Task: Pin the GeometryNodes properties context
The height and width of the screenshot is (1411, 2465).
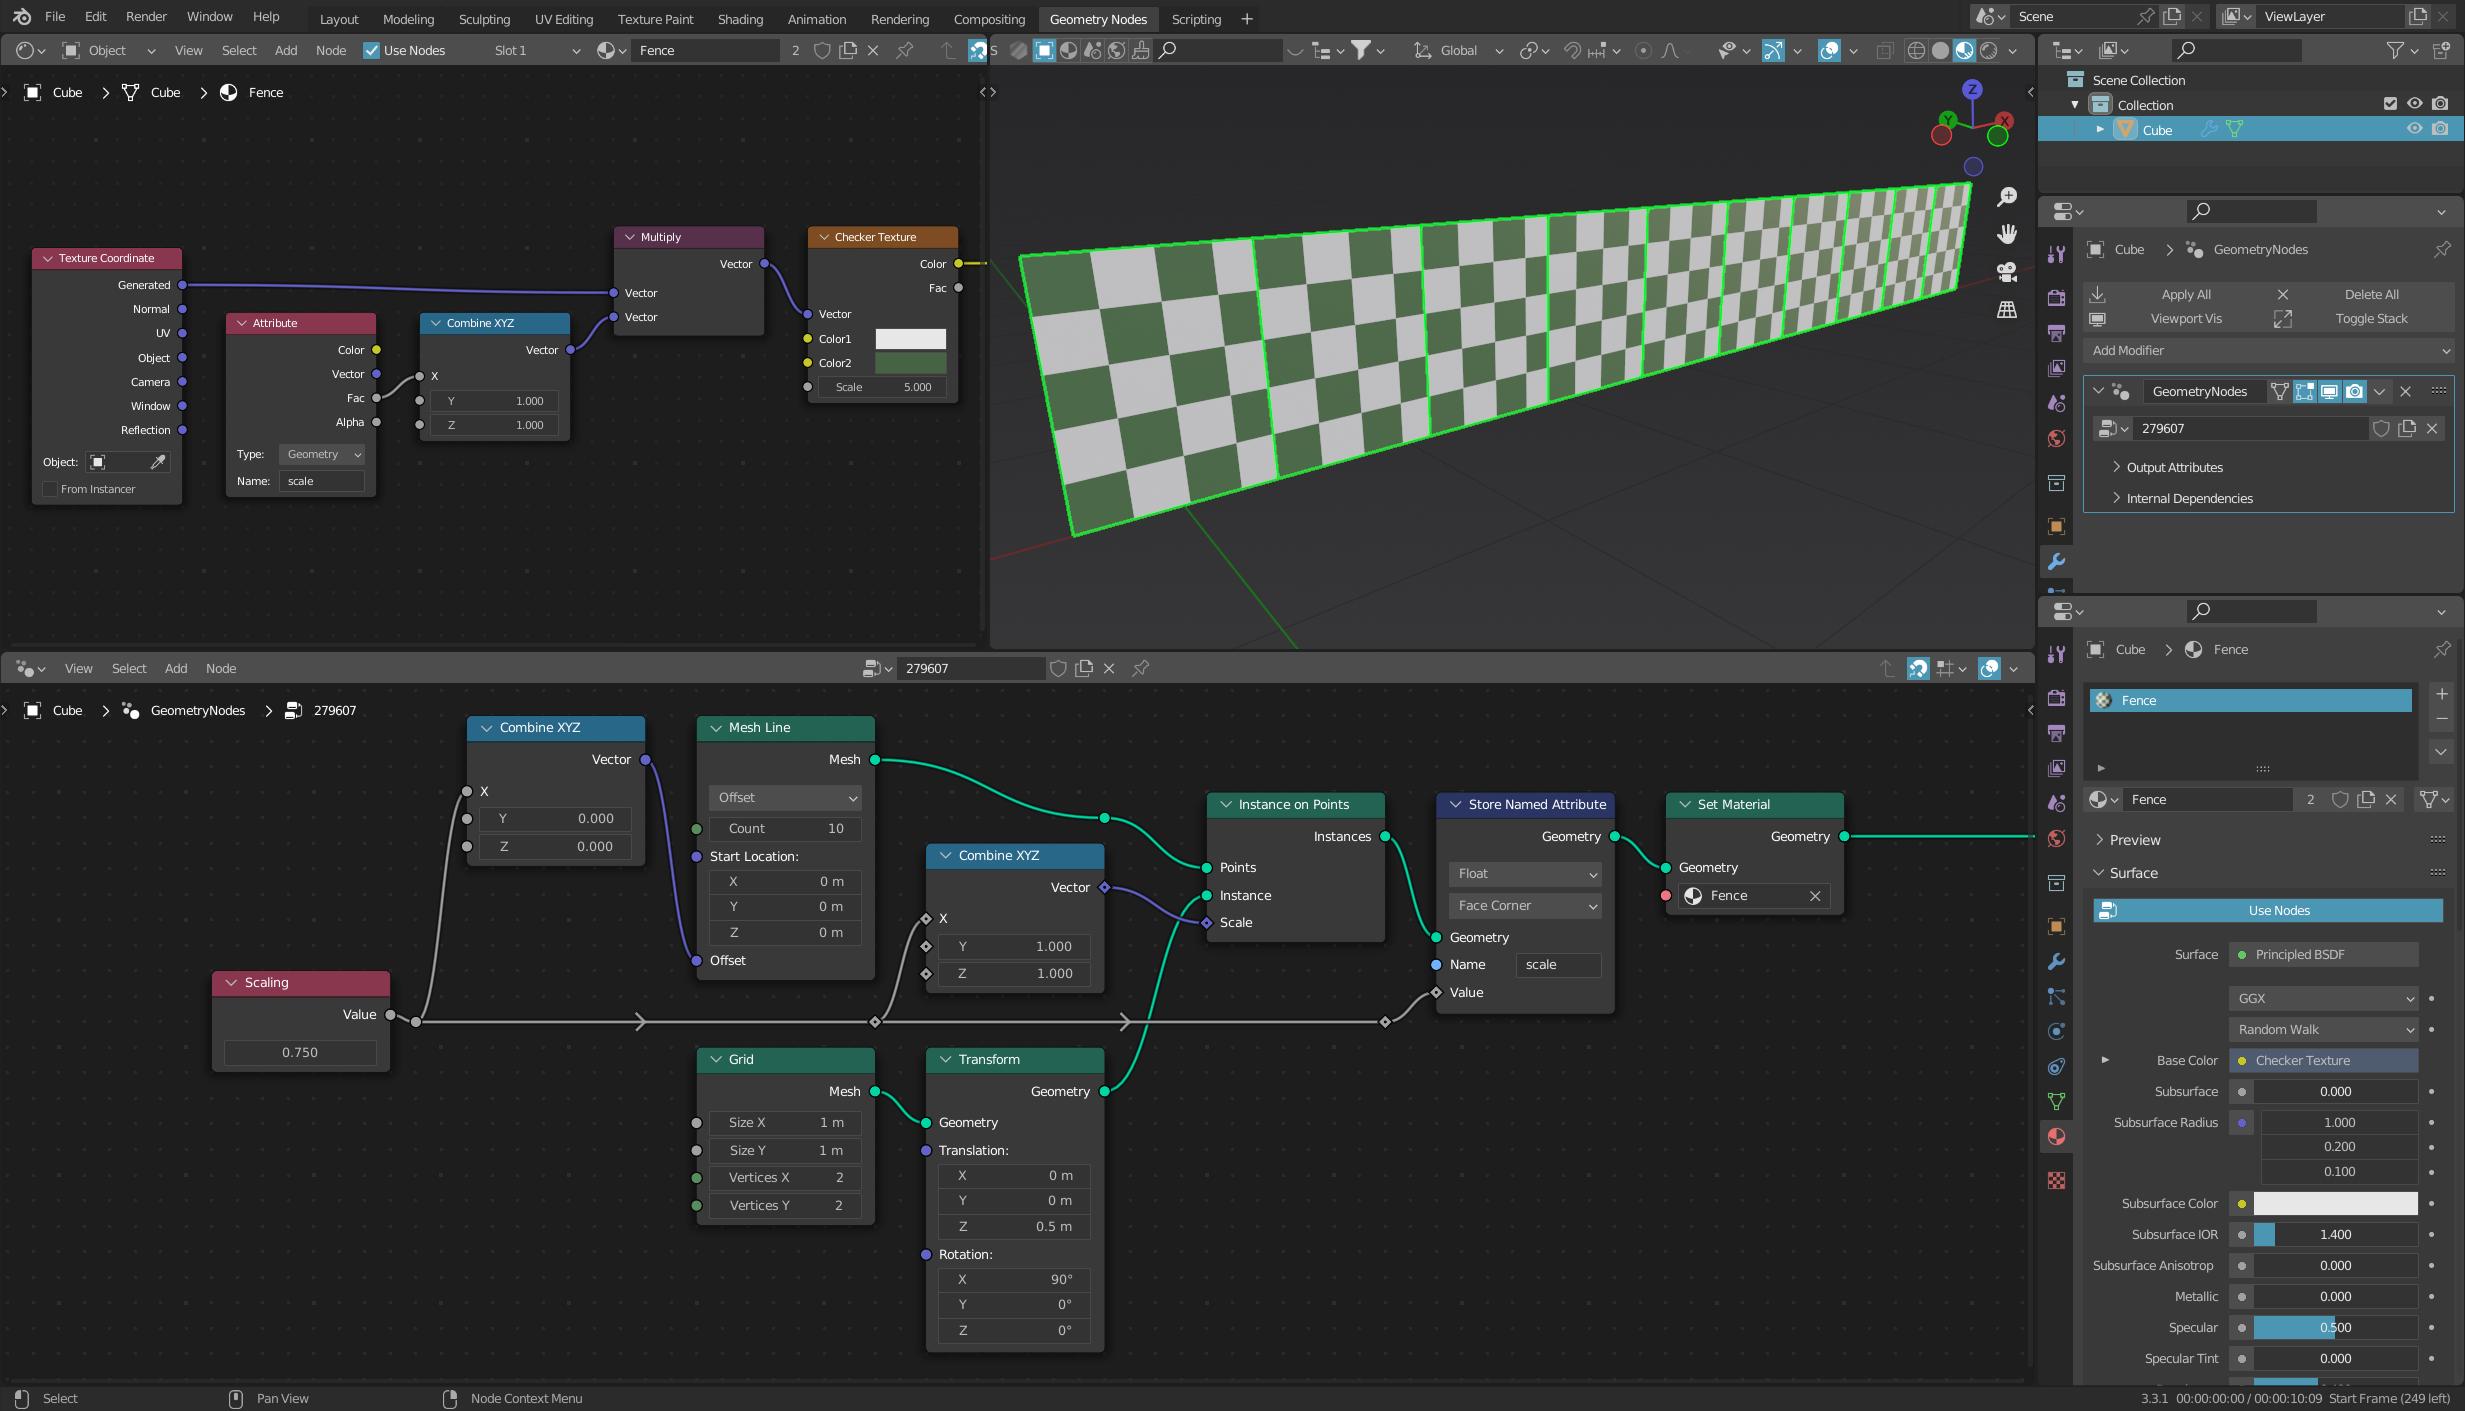Action: pyautogui.click(x=2442, y=249)
